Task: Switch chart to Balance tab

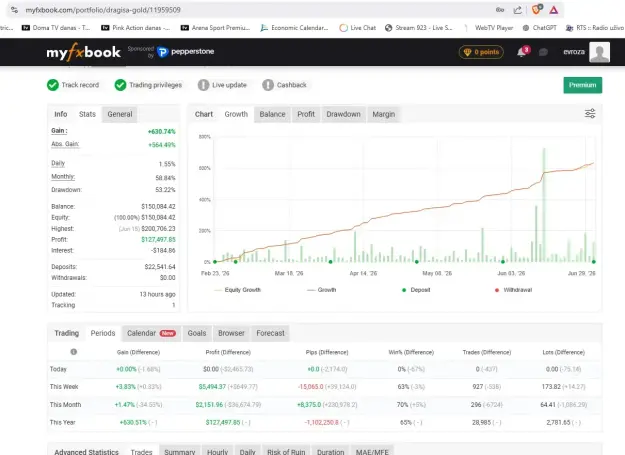Action: [272, 114]
